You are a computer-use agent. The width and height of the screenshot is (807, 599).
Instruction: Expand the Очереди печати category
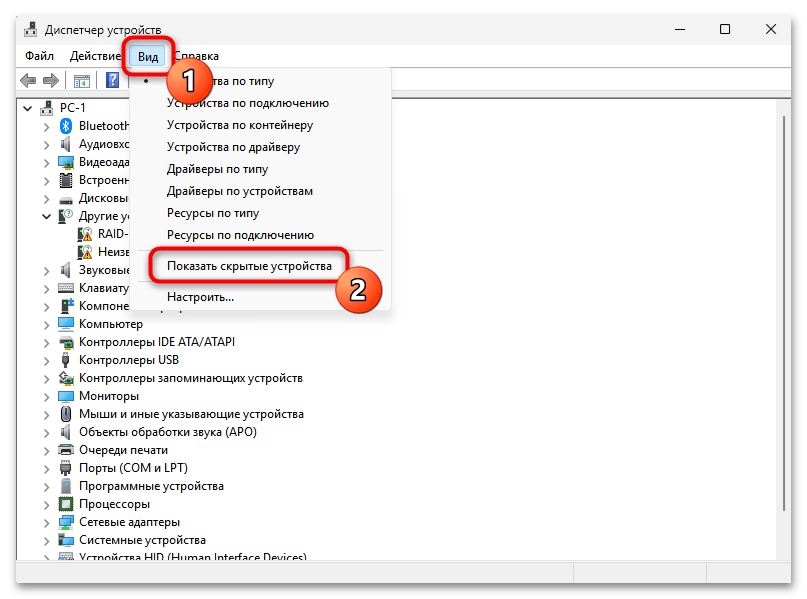[x=46, y=451]
